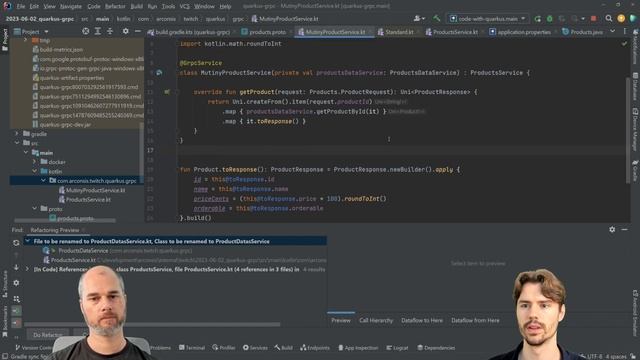This screenshot has width=640, height=360.
Task: Open the Logcat tool window
Action: [x=397, y=348]
